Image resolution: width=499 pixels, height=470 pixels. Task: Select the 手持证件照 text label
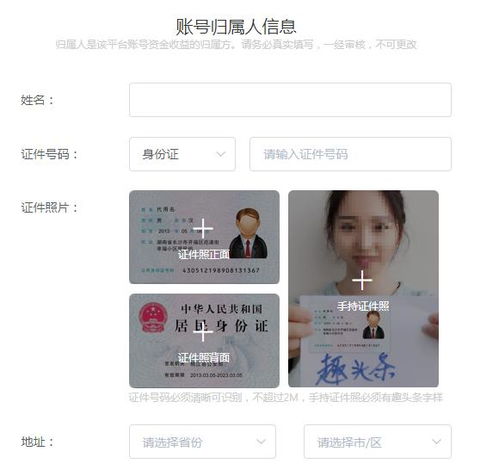coord(363,306)
